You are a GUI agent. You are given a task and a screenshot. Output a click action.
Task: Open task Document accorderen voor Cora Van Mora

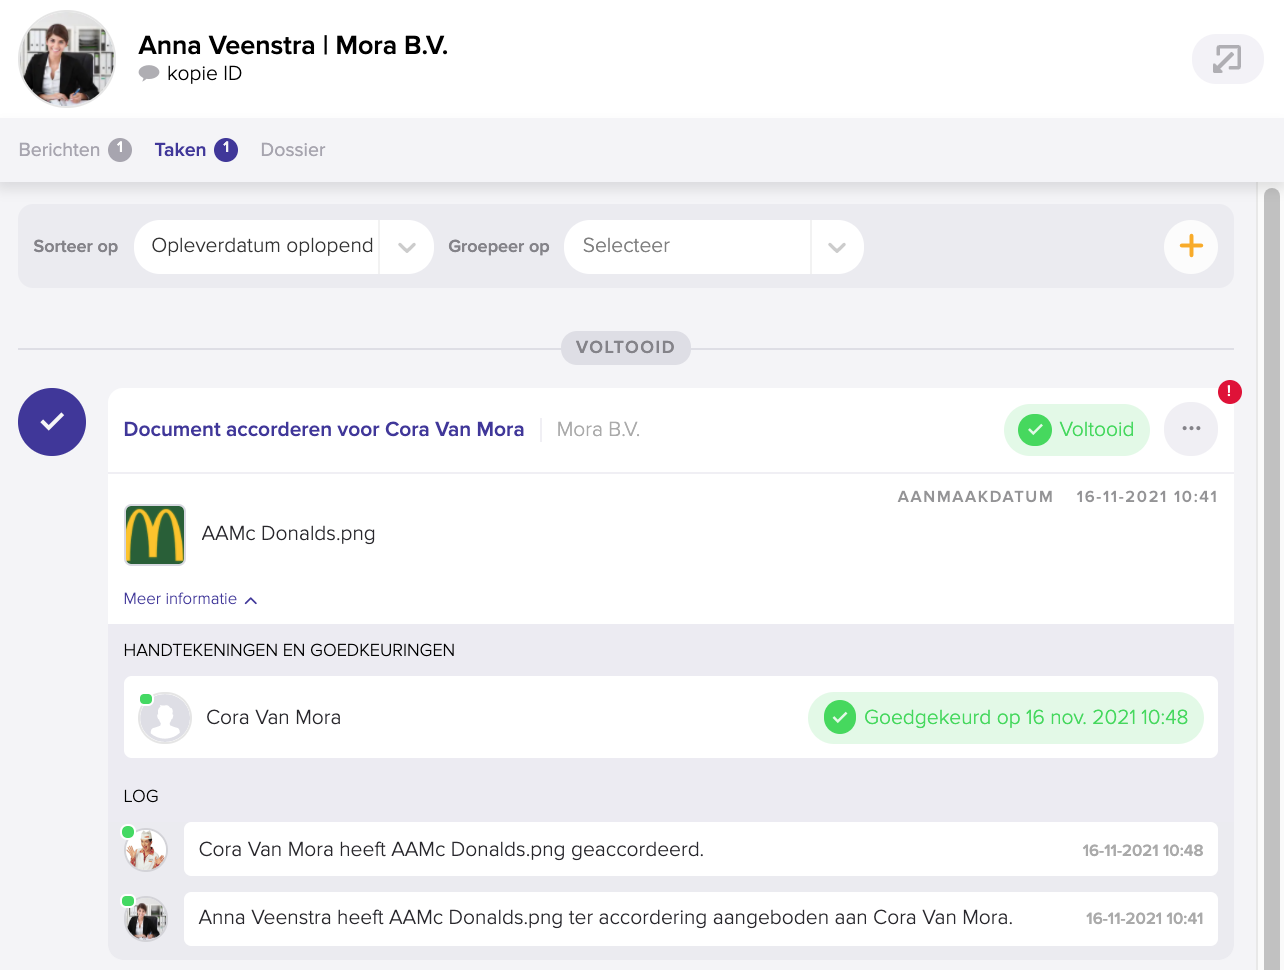point(324,429)
